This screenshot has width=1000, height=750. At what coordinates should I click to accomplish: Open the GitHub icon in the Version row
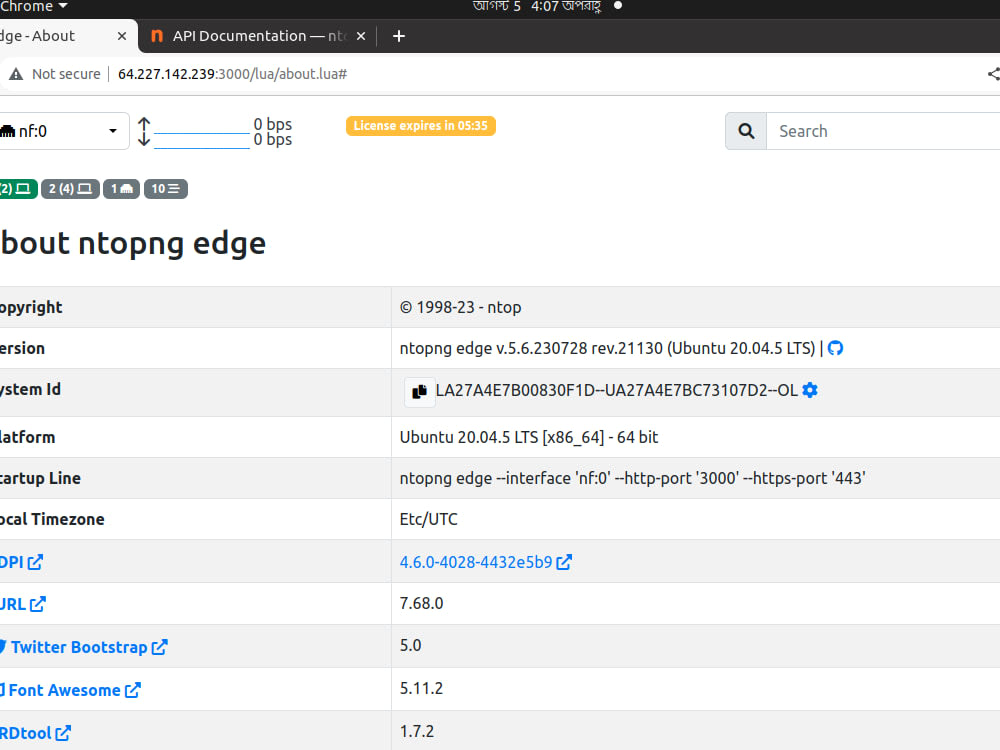pos(835,348)
